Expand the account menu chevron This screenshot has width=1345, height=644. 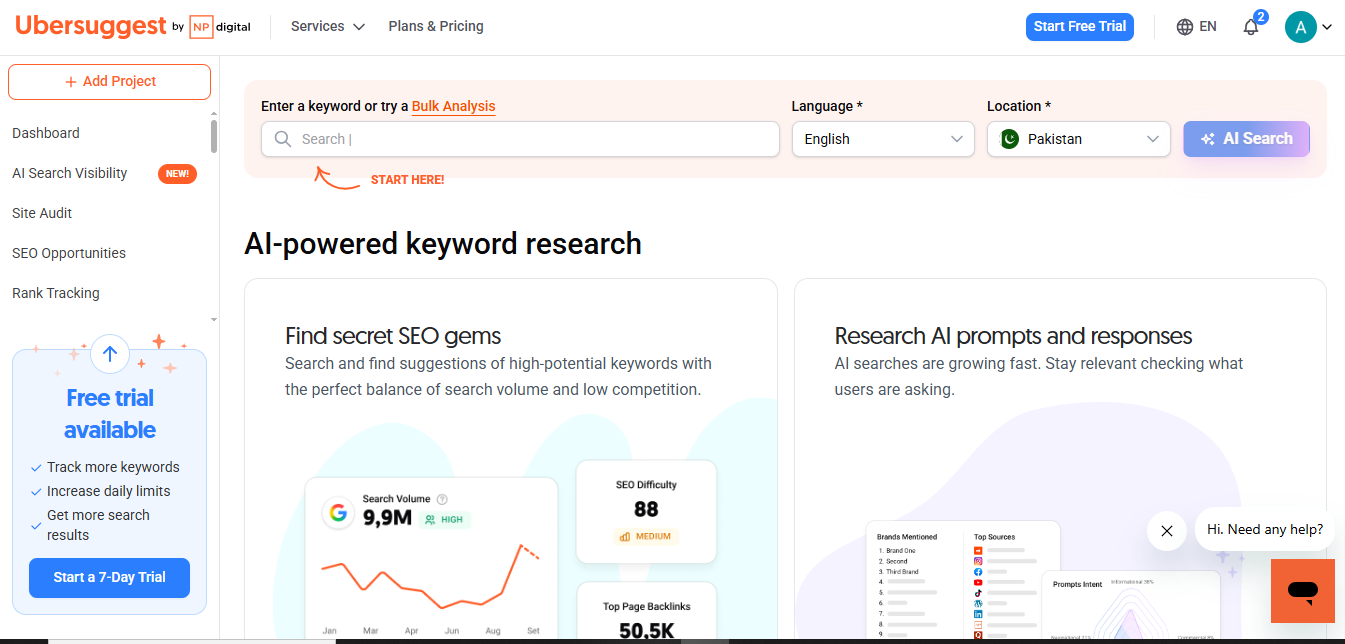[x=1327, y=28]
